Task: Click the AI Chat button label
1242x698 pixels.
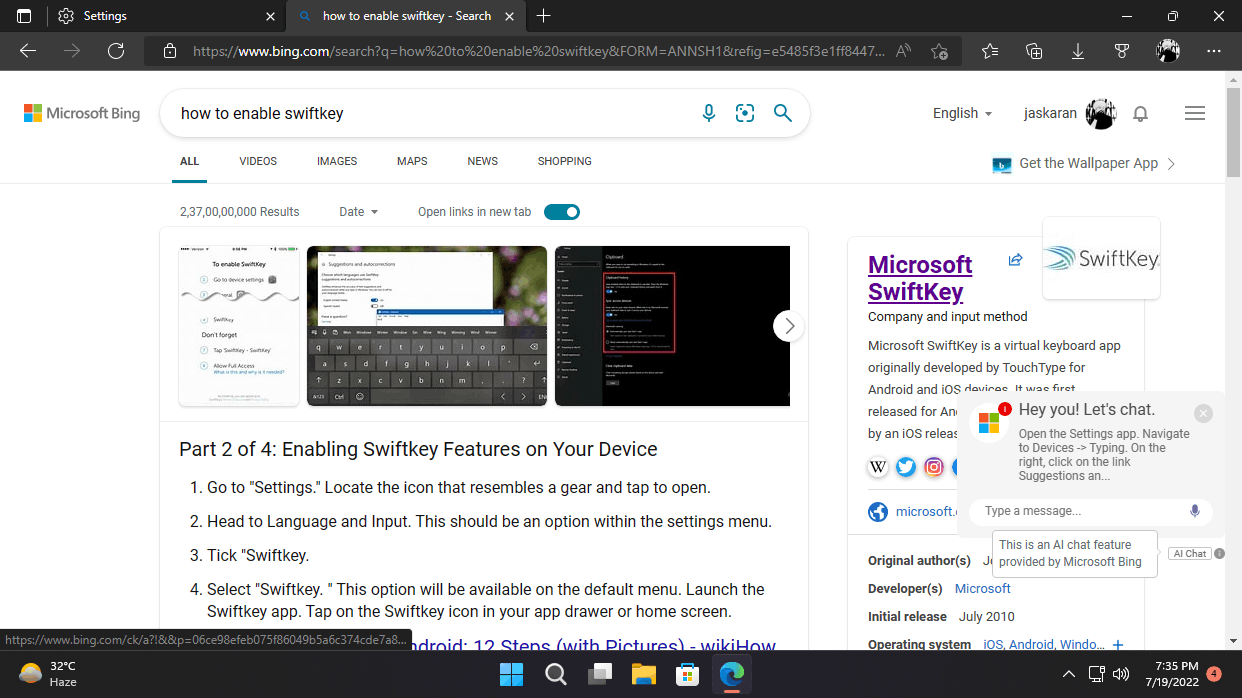Action: click(x=1190, y=553)
